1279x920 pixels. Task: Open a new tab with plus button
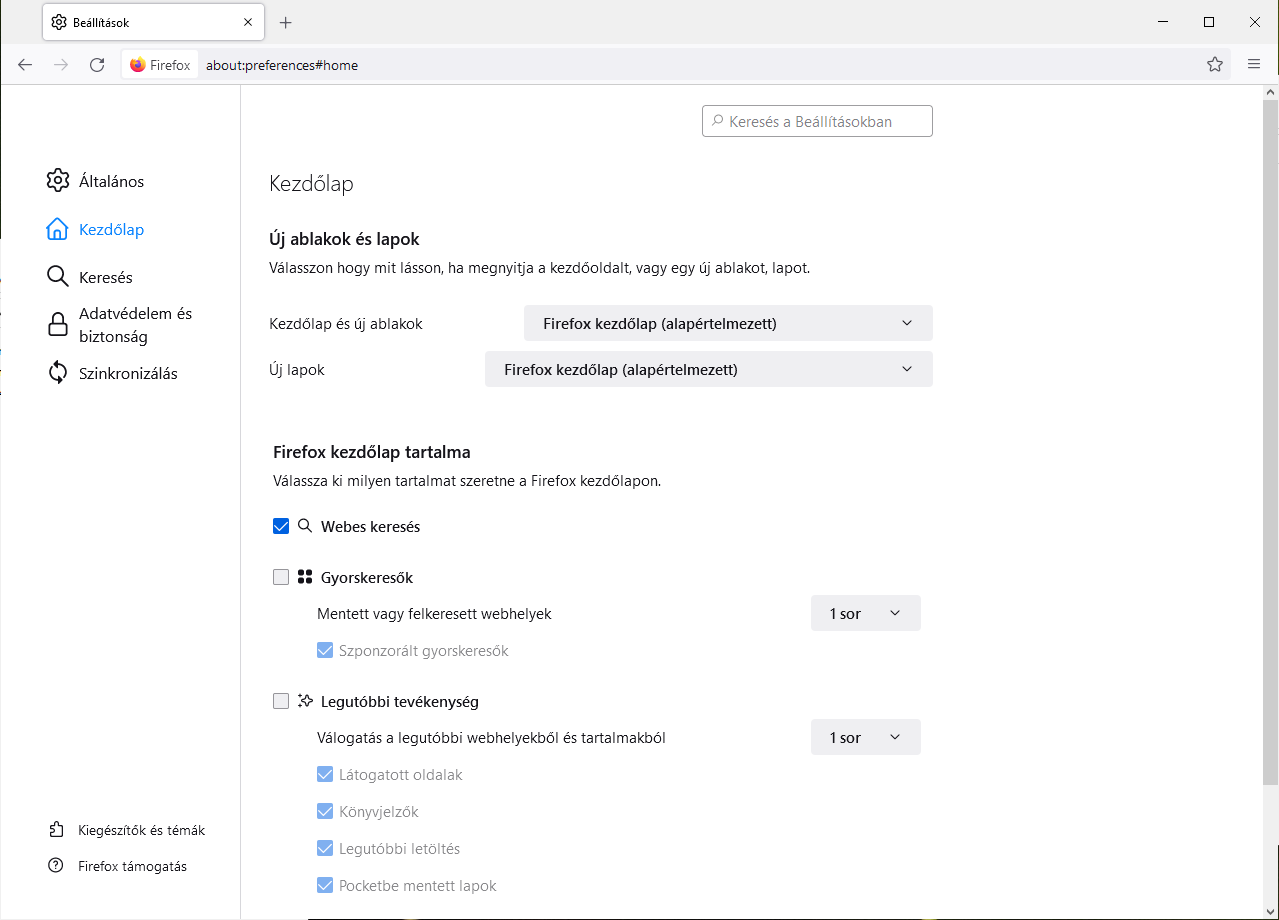[286, 22]
